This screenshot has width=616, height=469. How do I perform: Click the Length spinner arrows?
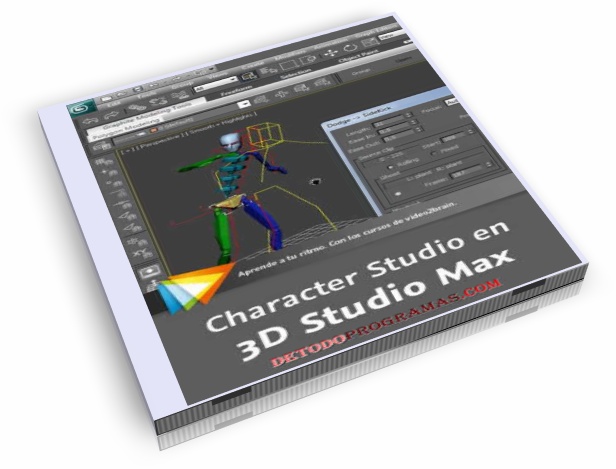410,114
